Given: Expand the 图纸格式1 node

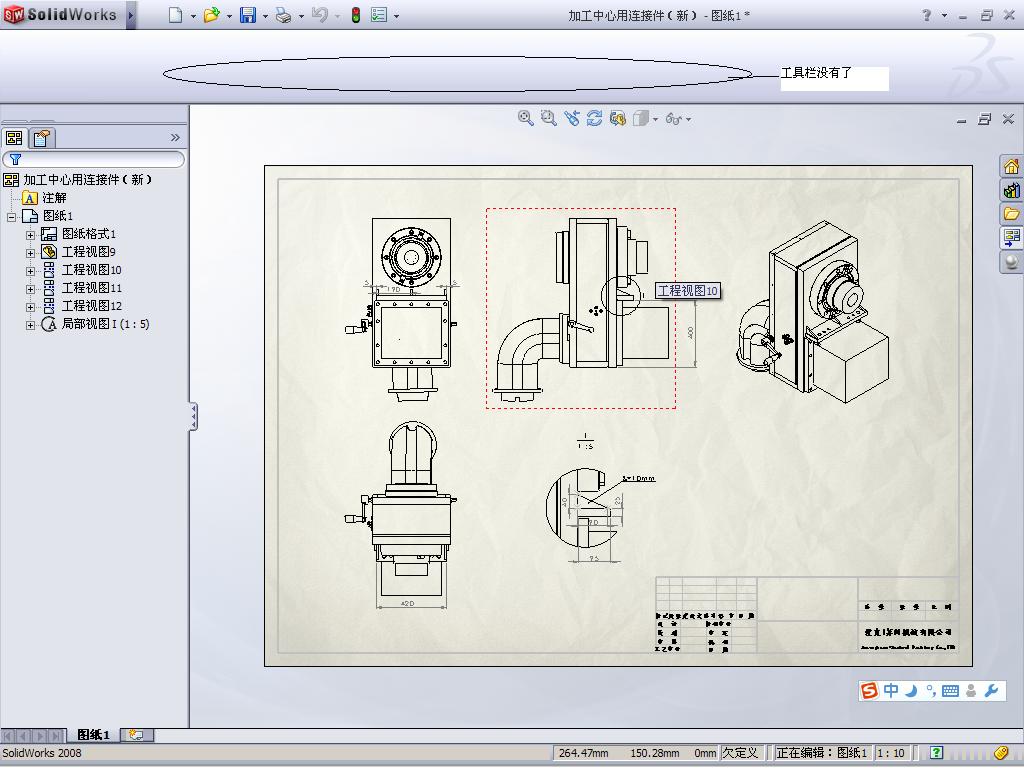Looking at the screenshot, I should point(30,234).
